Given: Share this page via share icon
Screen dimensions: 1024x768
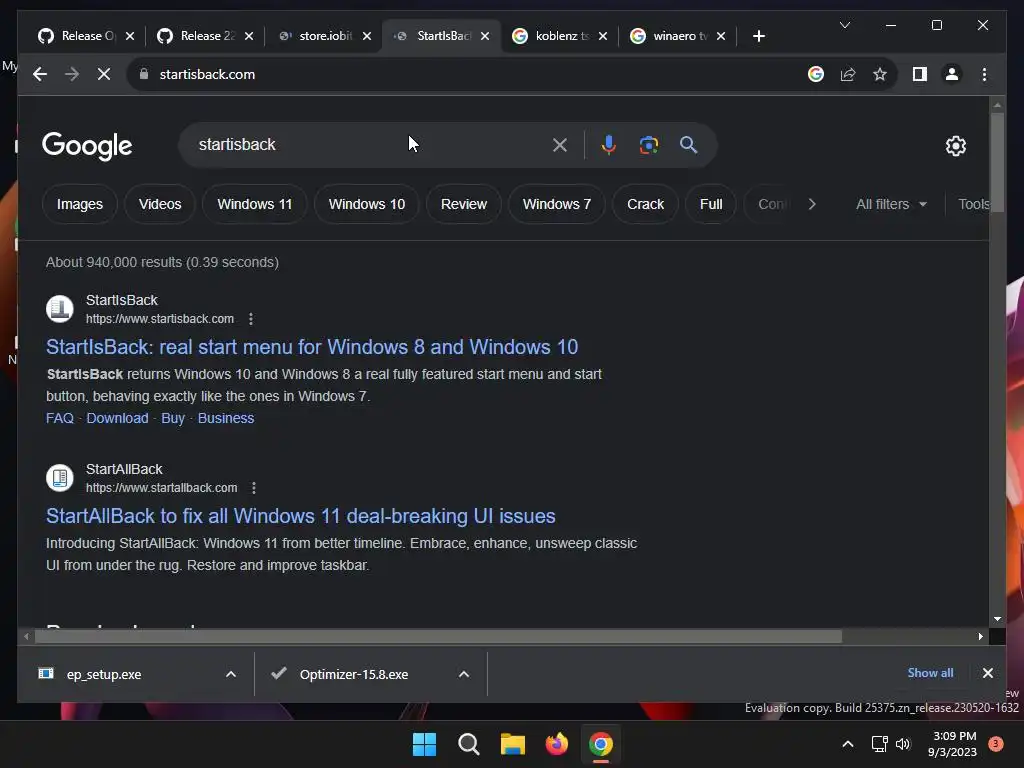Looking at the screenshot, I should [x=848, y=74].
